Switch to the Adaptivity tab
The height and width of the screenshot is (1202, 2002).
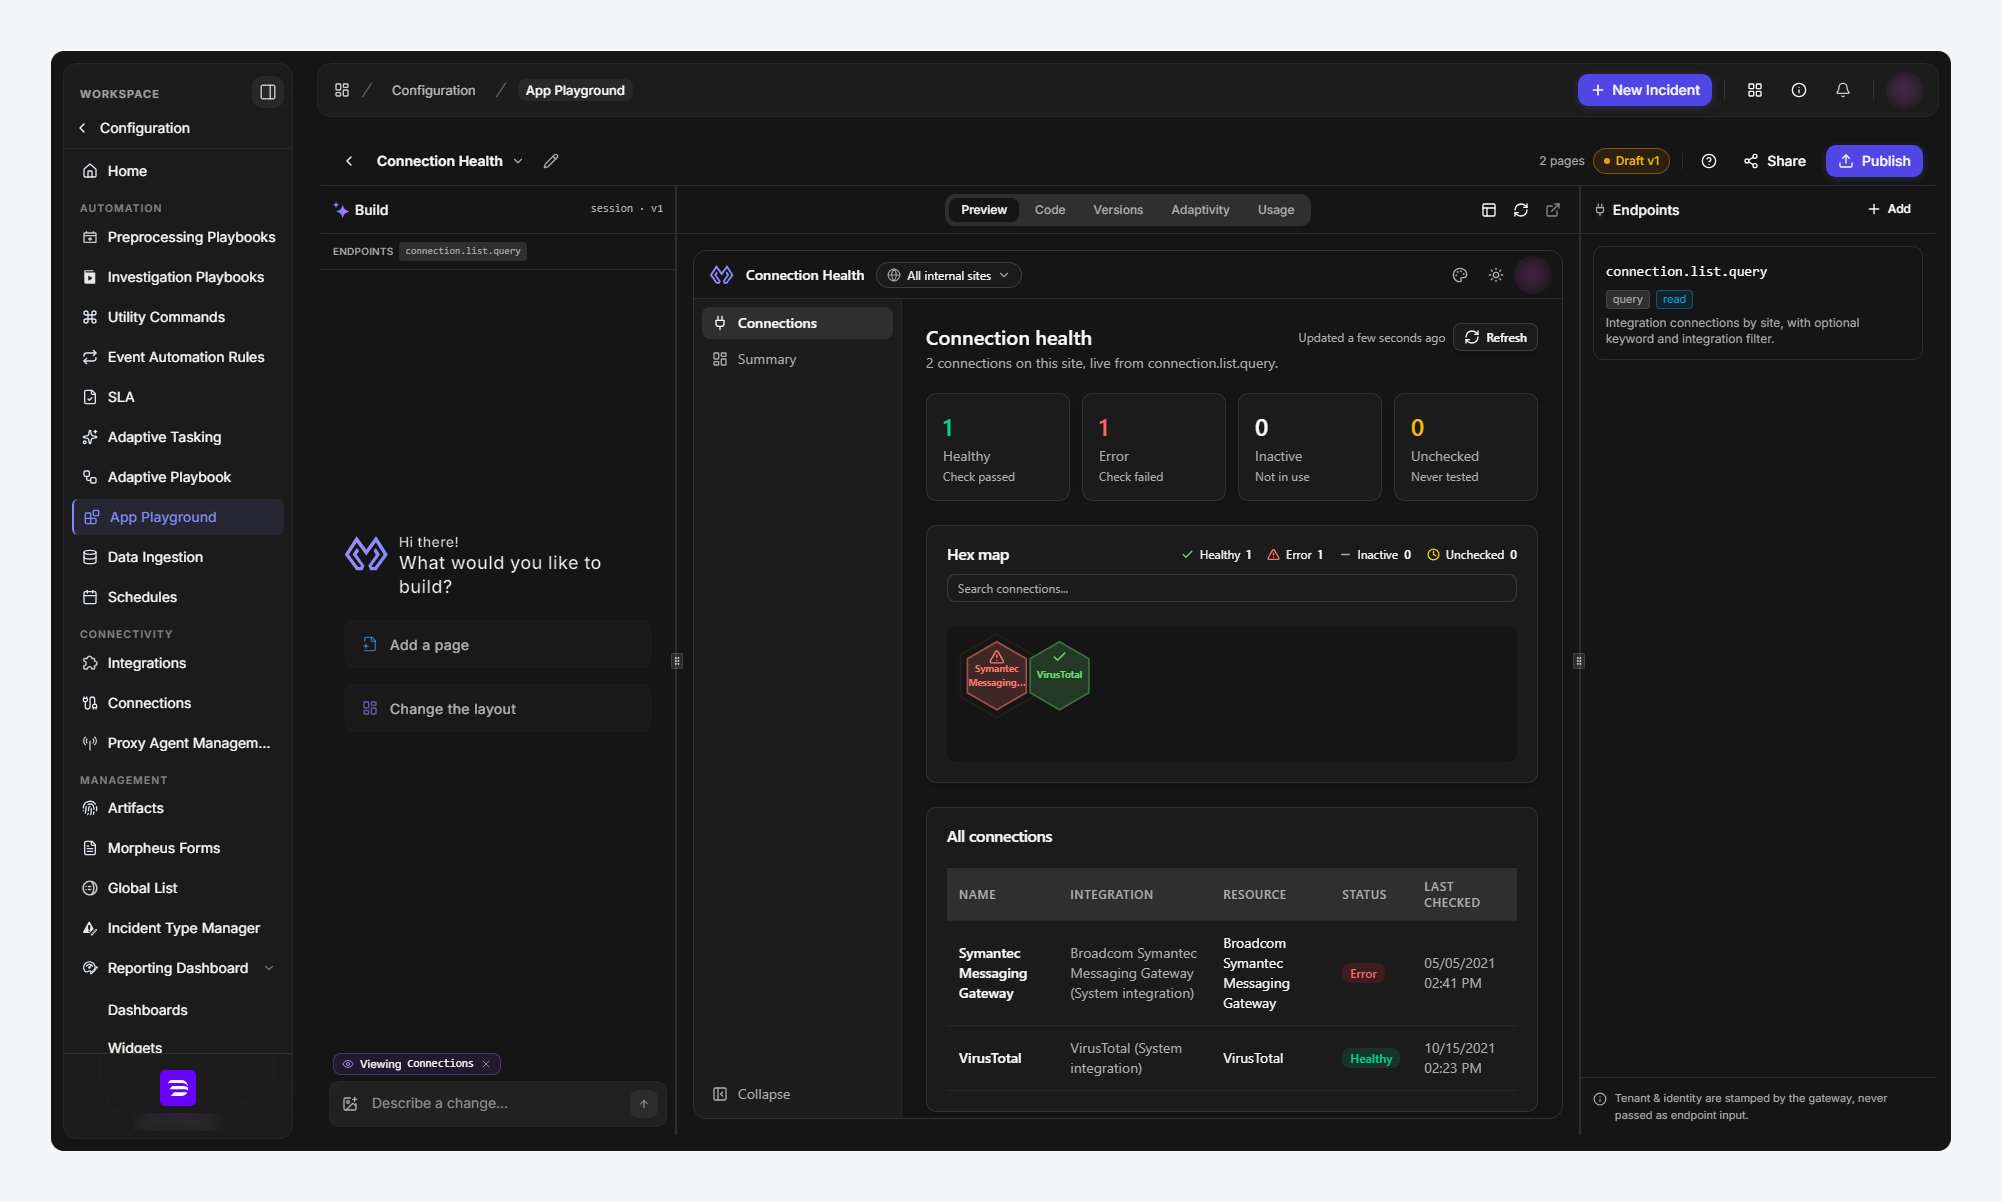coord(1200,210)
